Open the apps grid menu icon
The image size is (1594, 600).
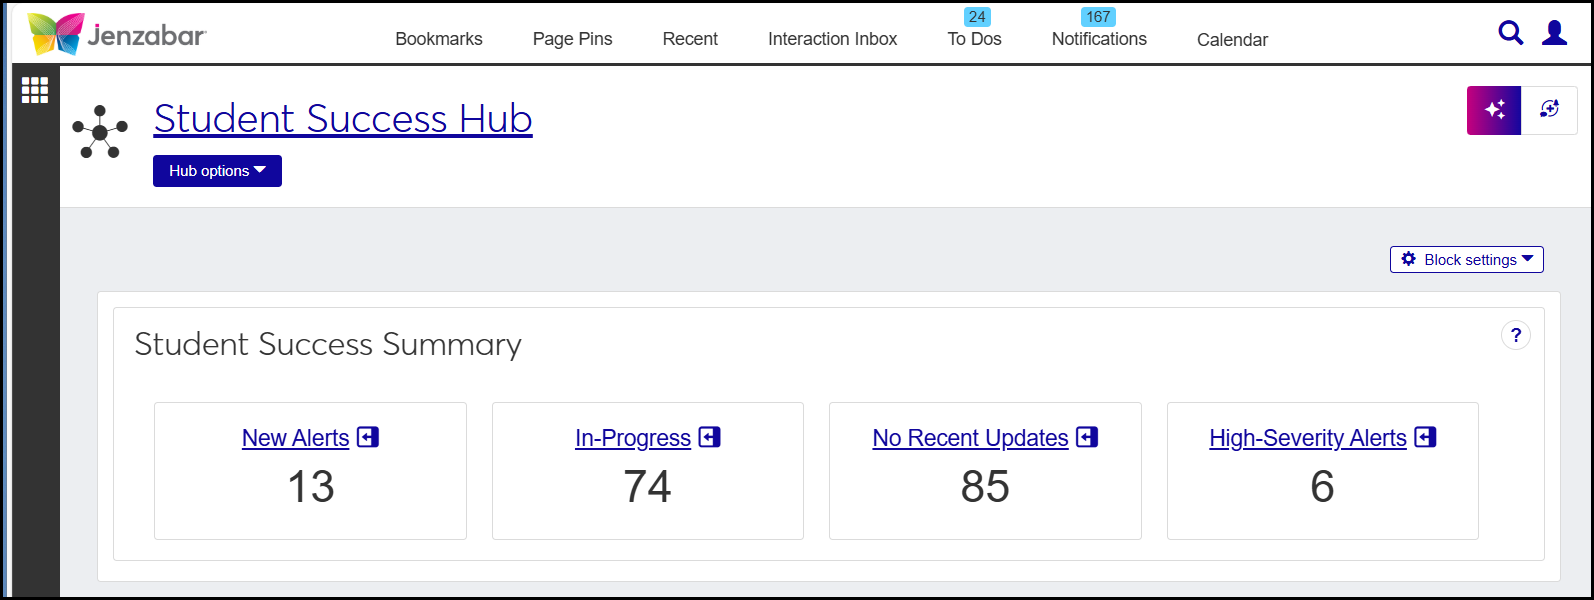coord(35,90)
